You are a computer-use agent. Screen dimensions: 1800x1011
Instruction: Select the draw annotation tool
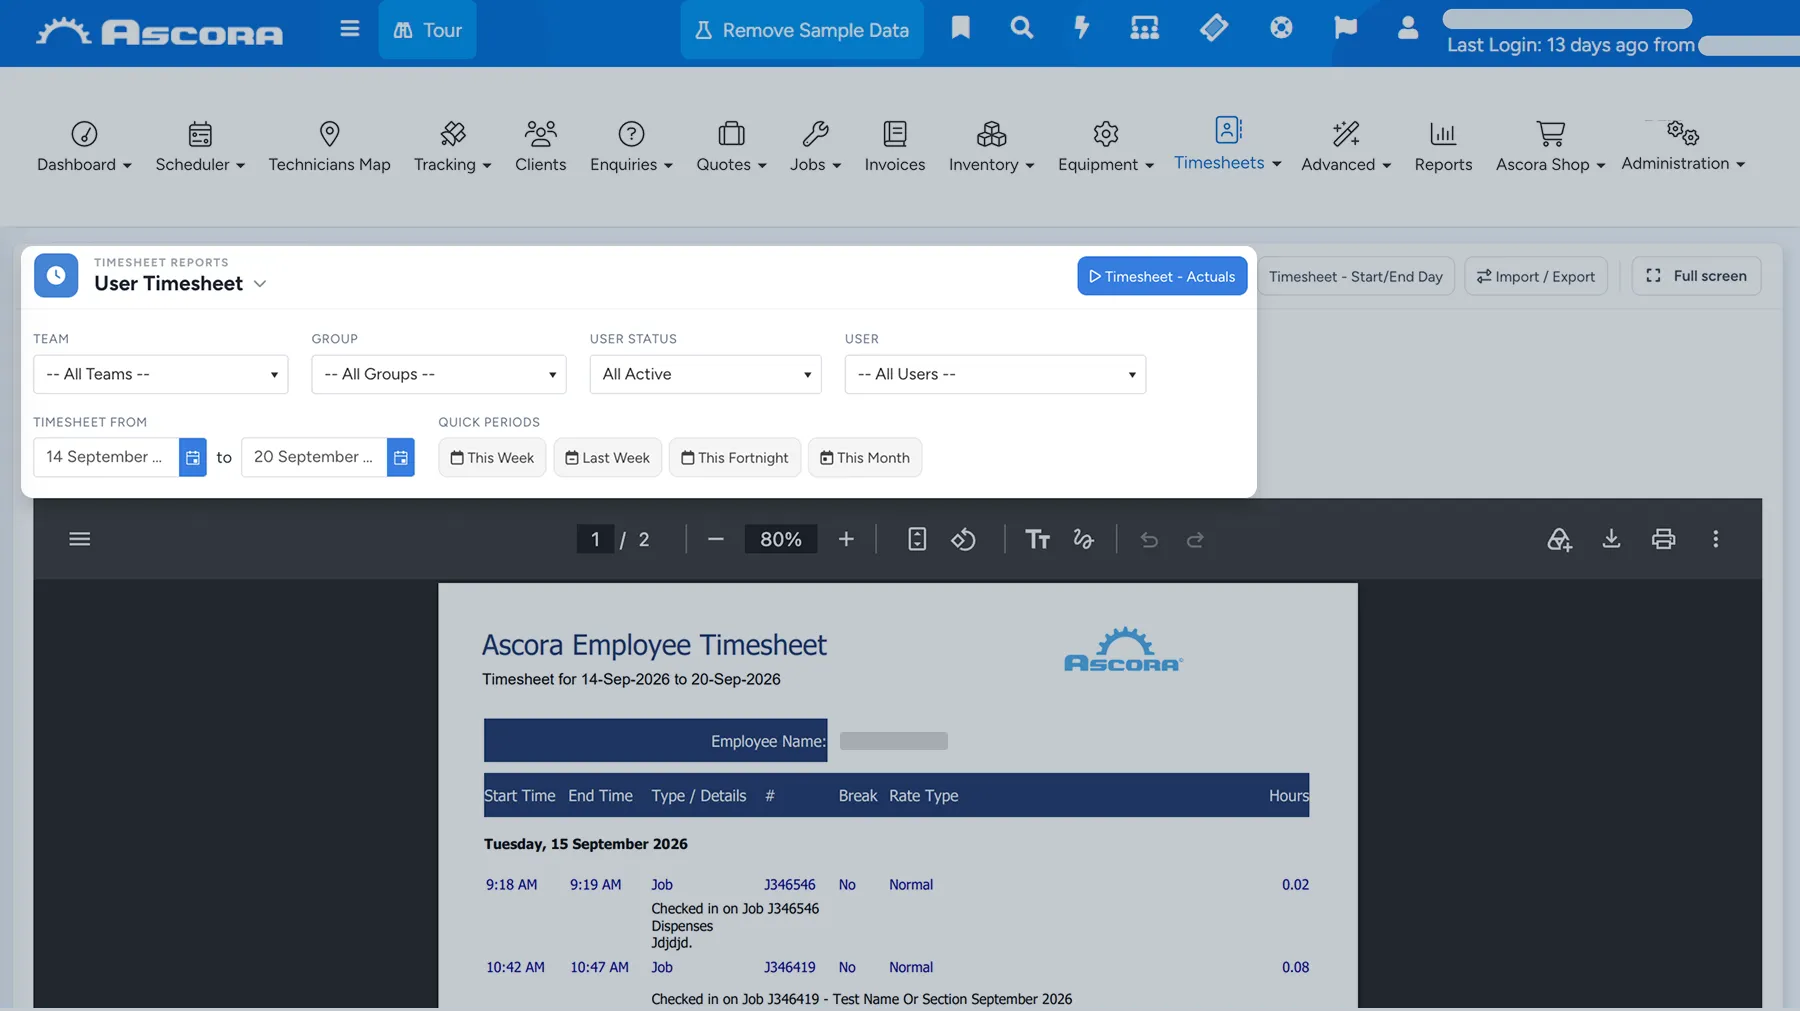tap(1083, 539)
